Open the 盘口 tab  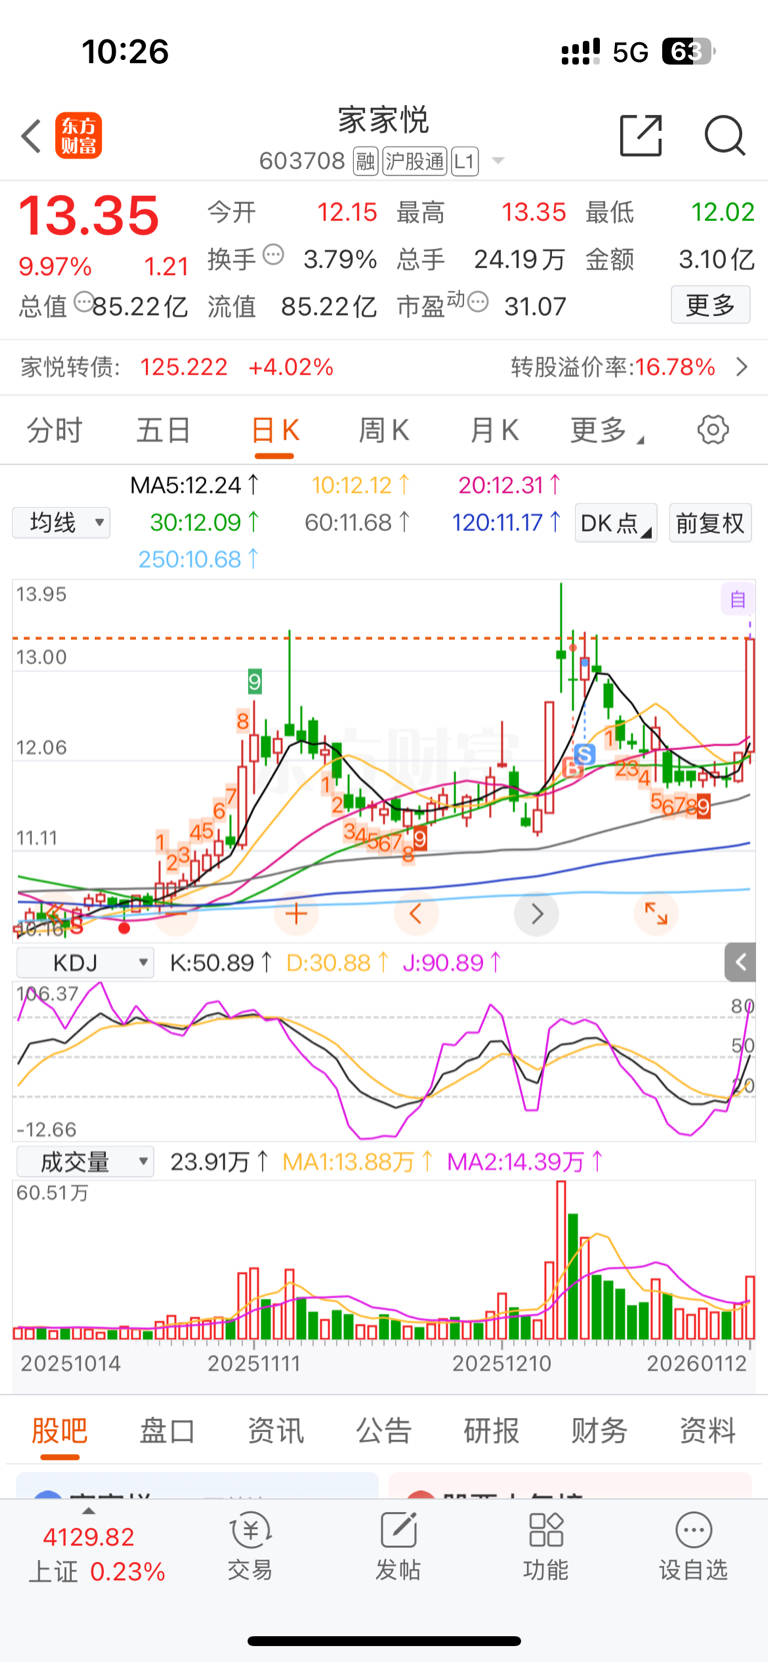[167, 1431]
